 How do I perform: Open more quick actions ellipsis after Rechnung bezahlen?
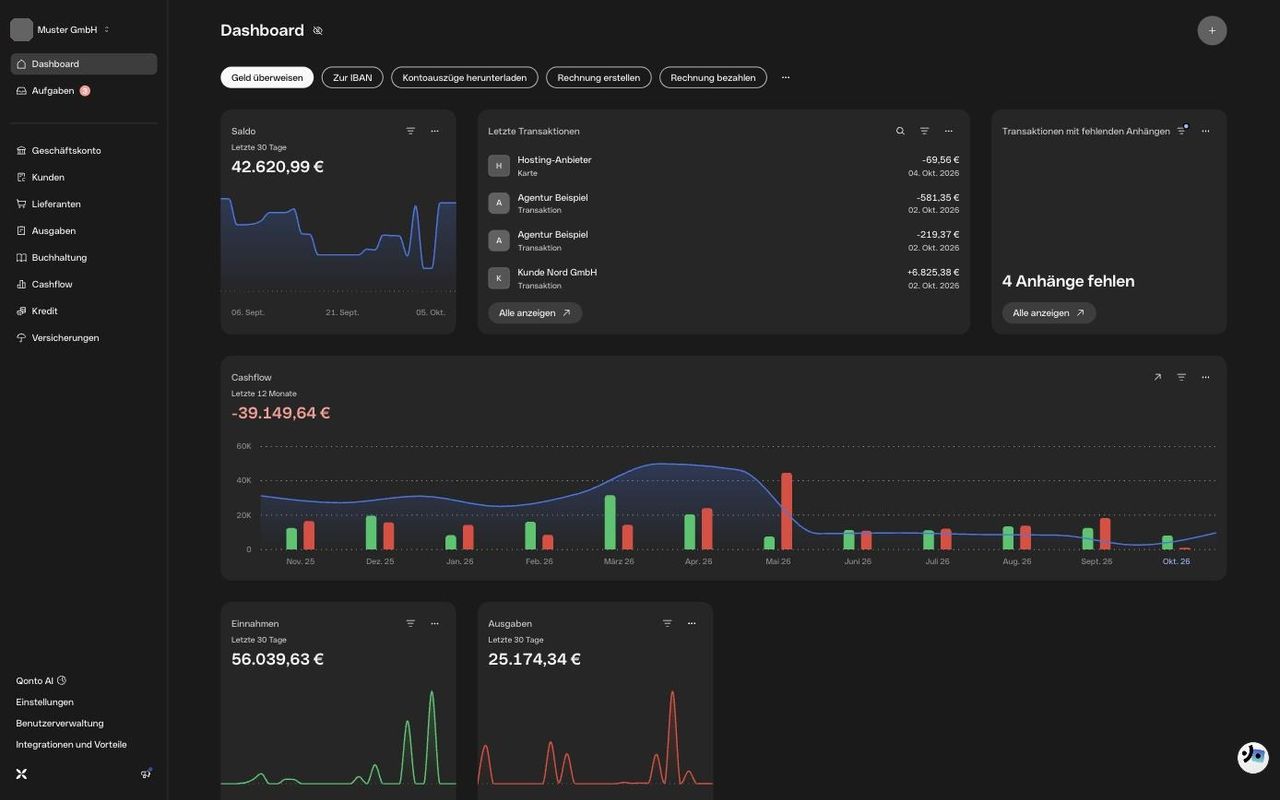pyautogui.click(x=786, y=78)
